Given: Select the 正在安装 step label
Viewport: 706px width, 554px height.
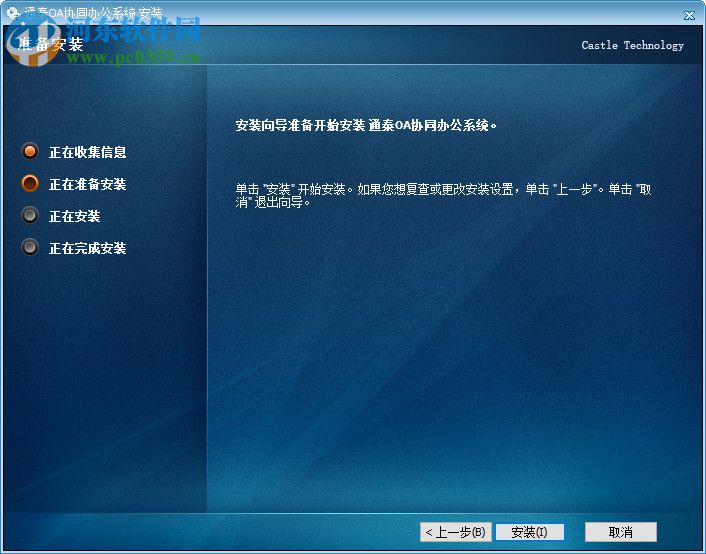Looking at the screenshot, I should (x=74, y=216).
